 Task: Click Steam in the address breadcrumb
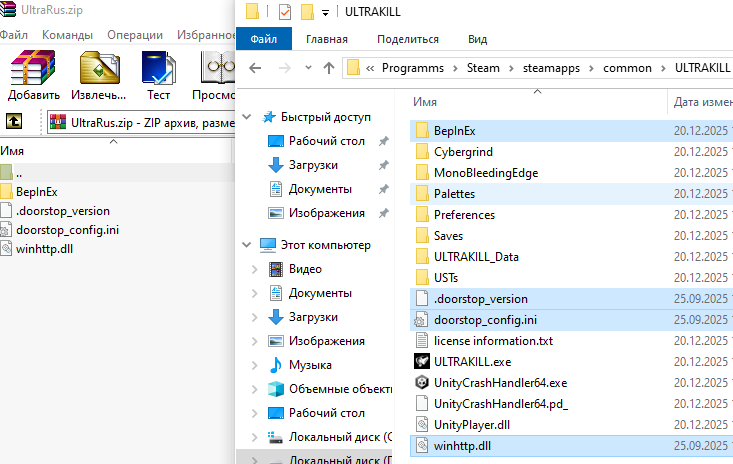483,68
